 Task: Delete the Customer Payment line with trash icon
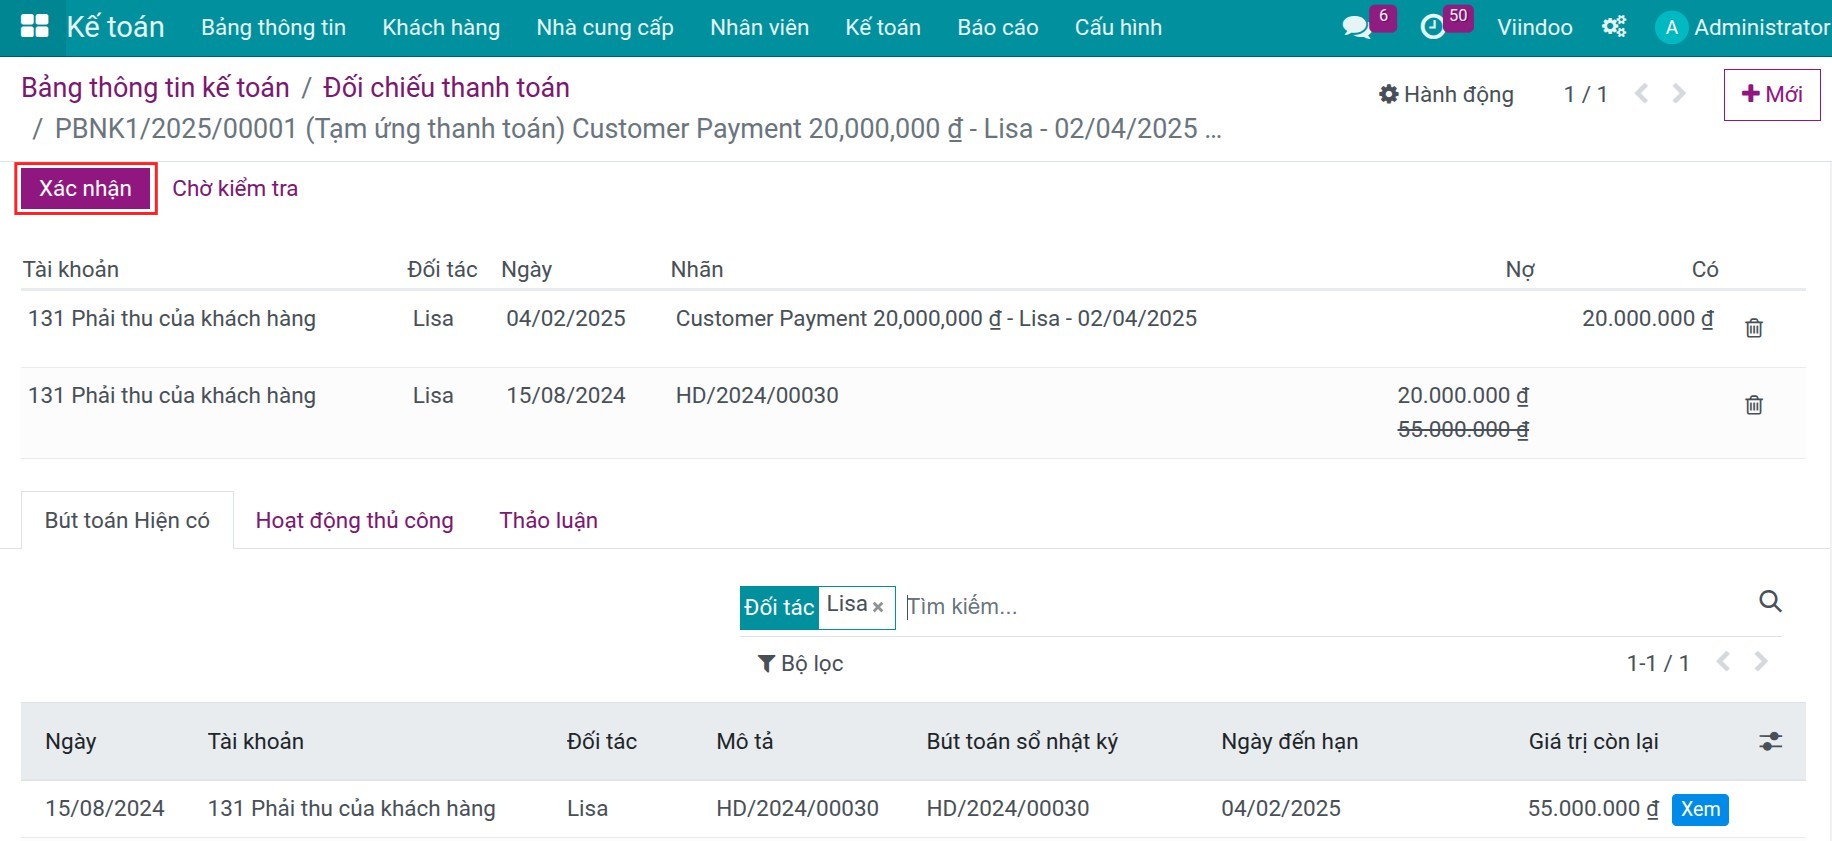click(x=1753, y=328)
